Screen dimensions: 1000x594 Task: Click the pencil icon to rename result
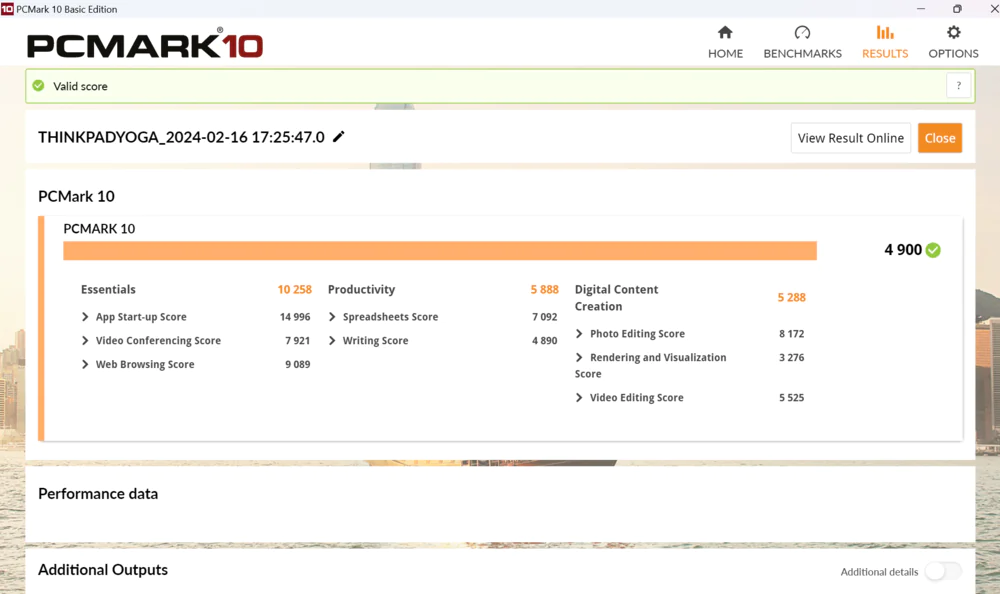coord(339,137)
